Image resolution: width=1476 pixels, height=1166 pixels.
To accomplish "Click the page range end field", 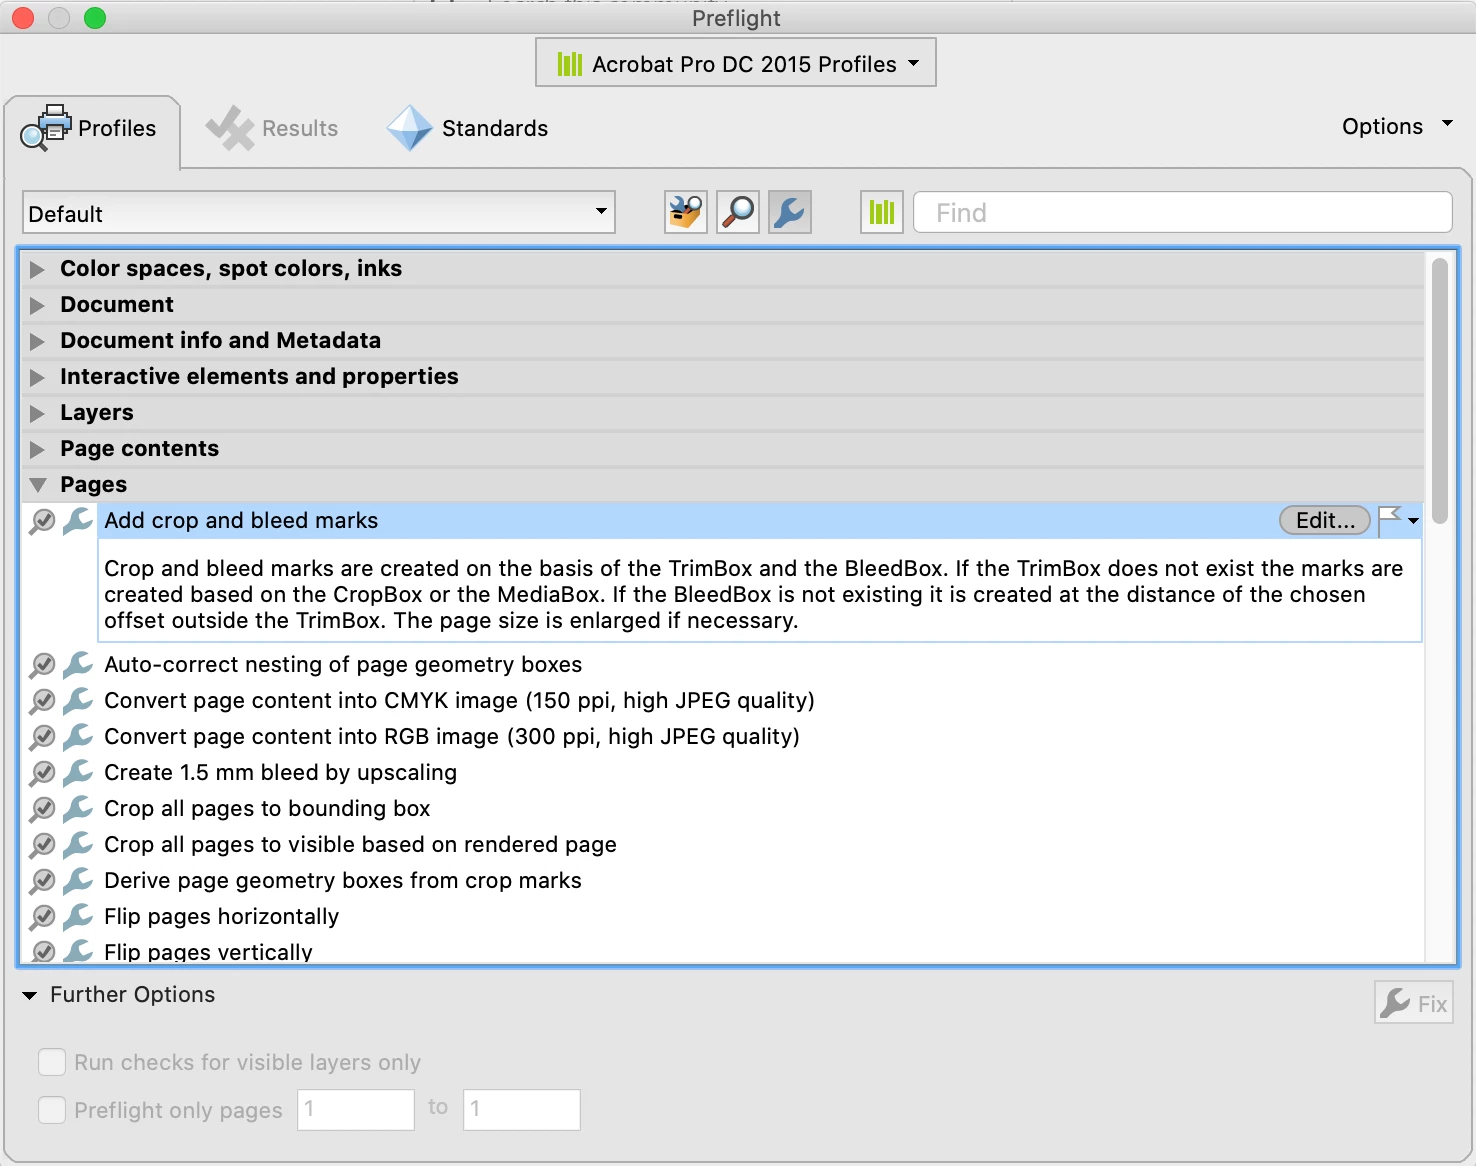I will [522, 1110].
